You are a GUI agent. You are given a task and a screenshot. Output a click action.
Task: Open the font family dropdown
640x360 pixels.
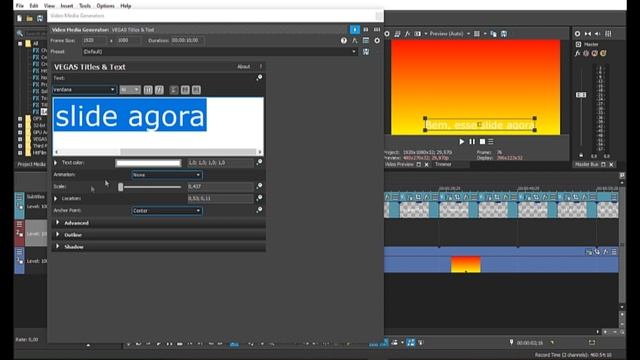(84, 90)
